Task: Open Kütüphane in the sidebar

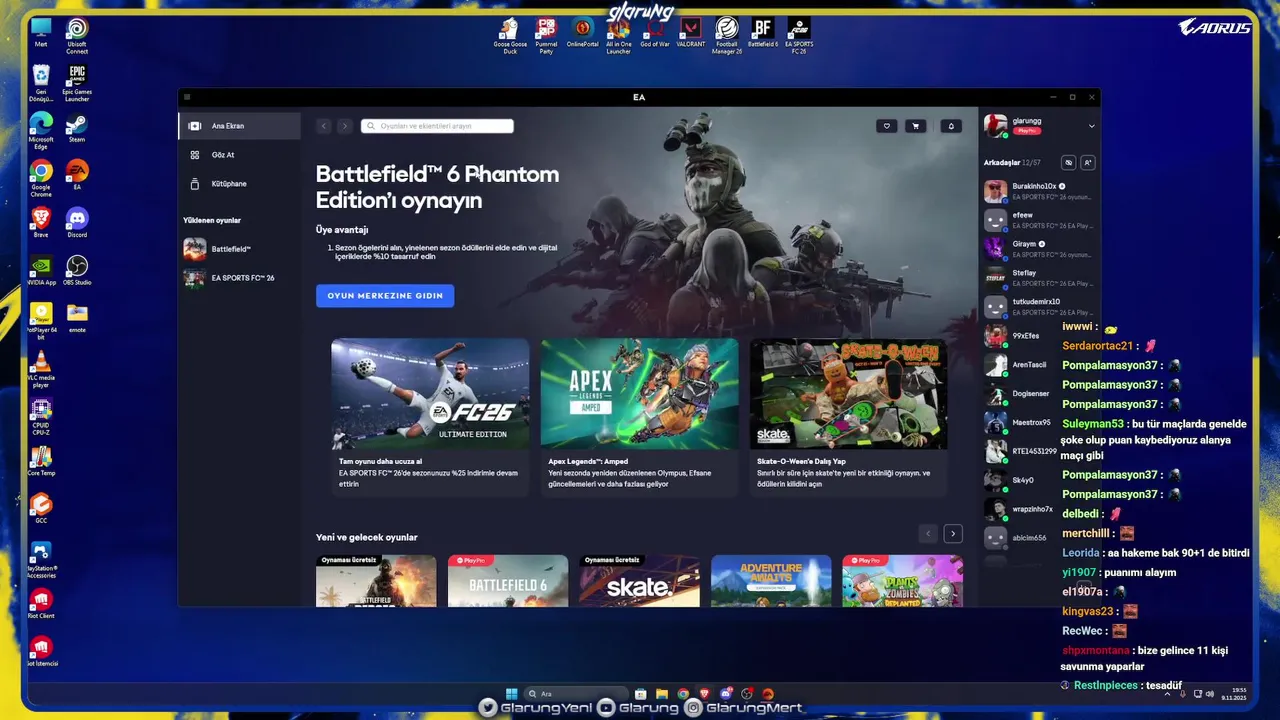Action: point(240,184)
